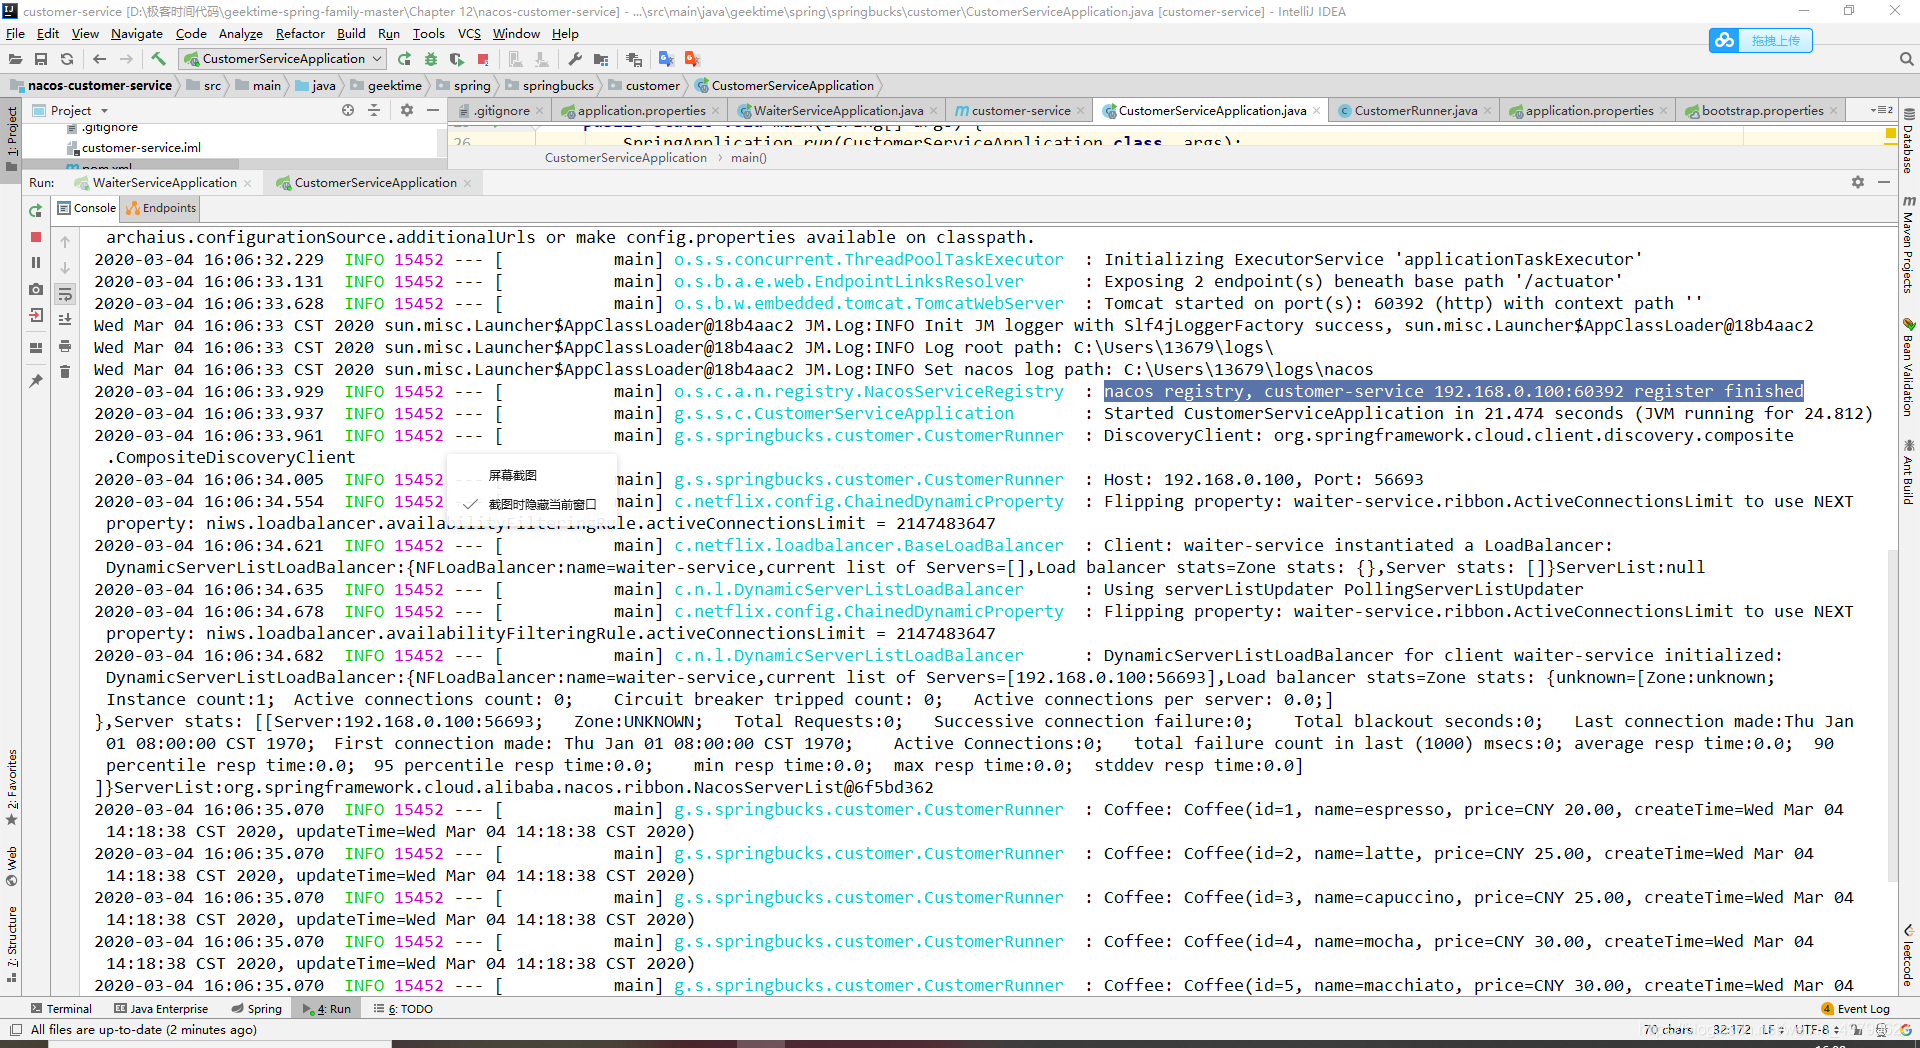The height and width of the screenshot is (1048, 1920).
Task: Open the Event Log
Action: pyautogui.click(x=1856, y=1009)
